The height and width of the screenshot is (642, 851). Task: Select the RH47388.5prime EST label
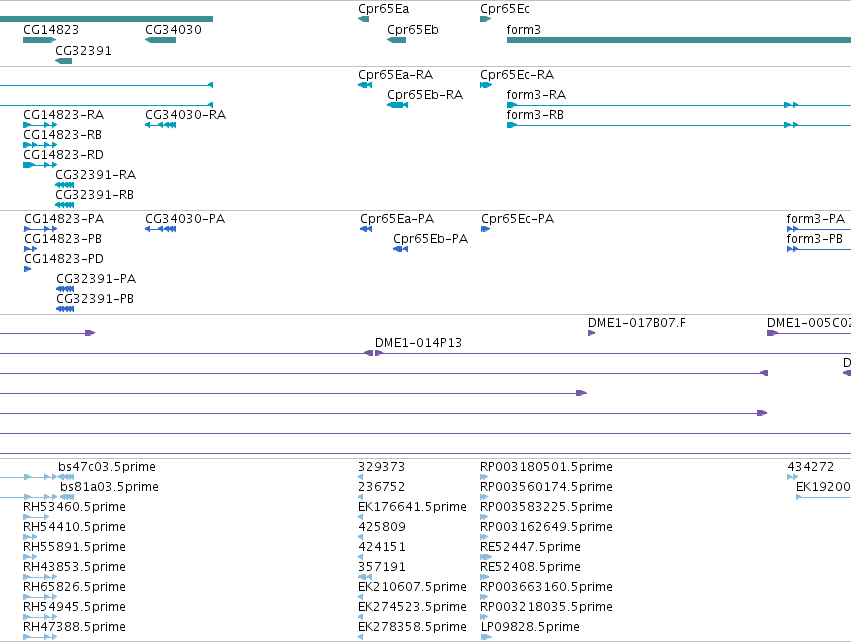74,627
